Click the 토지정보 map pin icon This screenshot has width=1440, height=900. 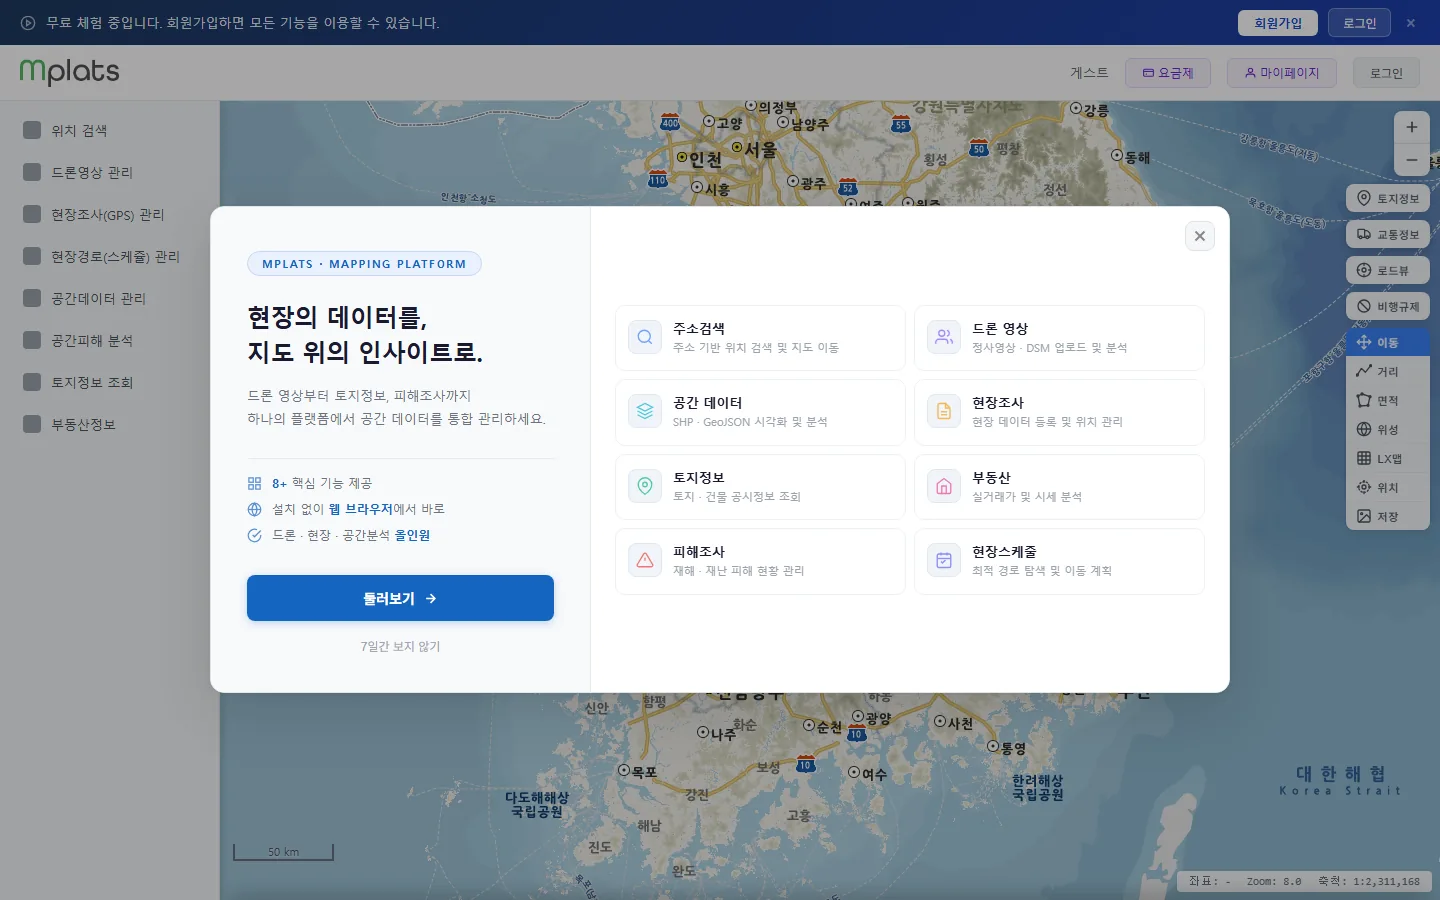645,487
